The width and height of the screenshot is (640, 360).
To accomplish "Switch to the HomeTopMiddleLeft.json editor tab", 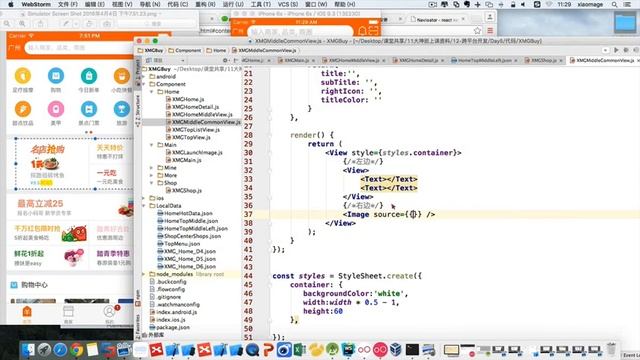I will coord(484,60).
